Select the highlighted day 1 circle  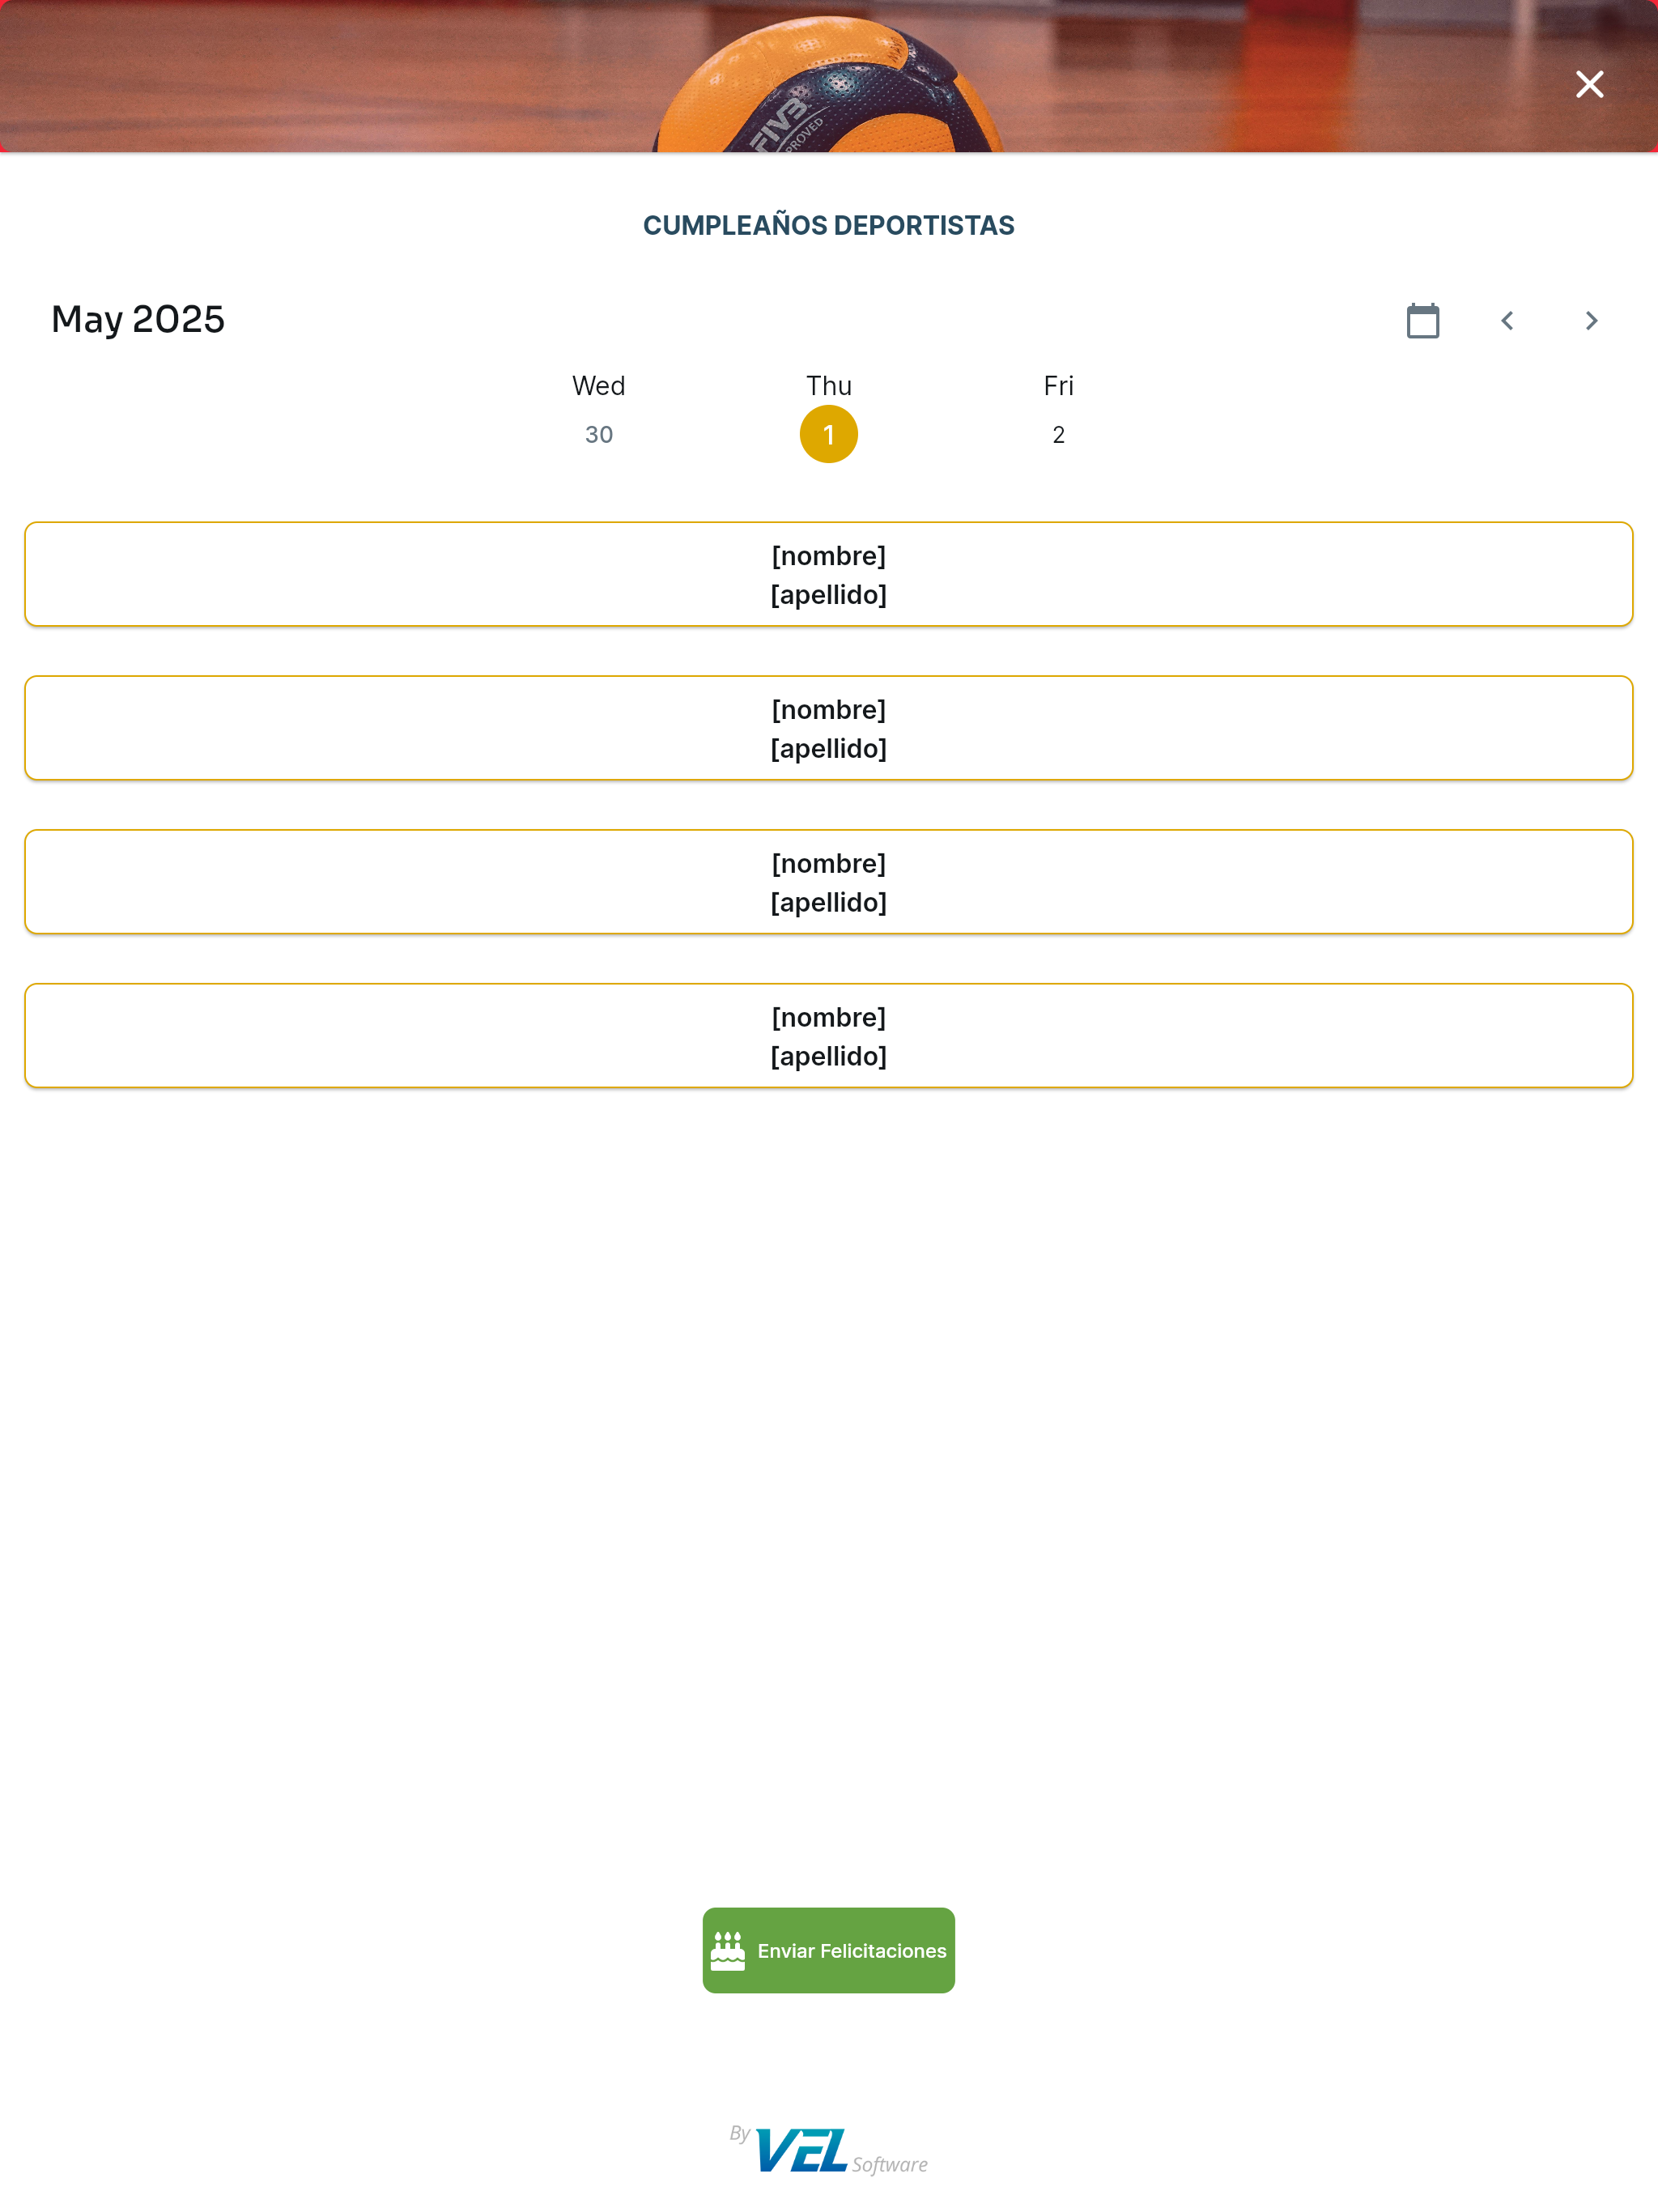click(x=829, y=435)
